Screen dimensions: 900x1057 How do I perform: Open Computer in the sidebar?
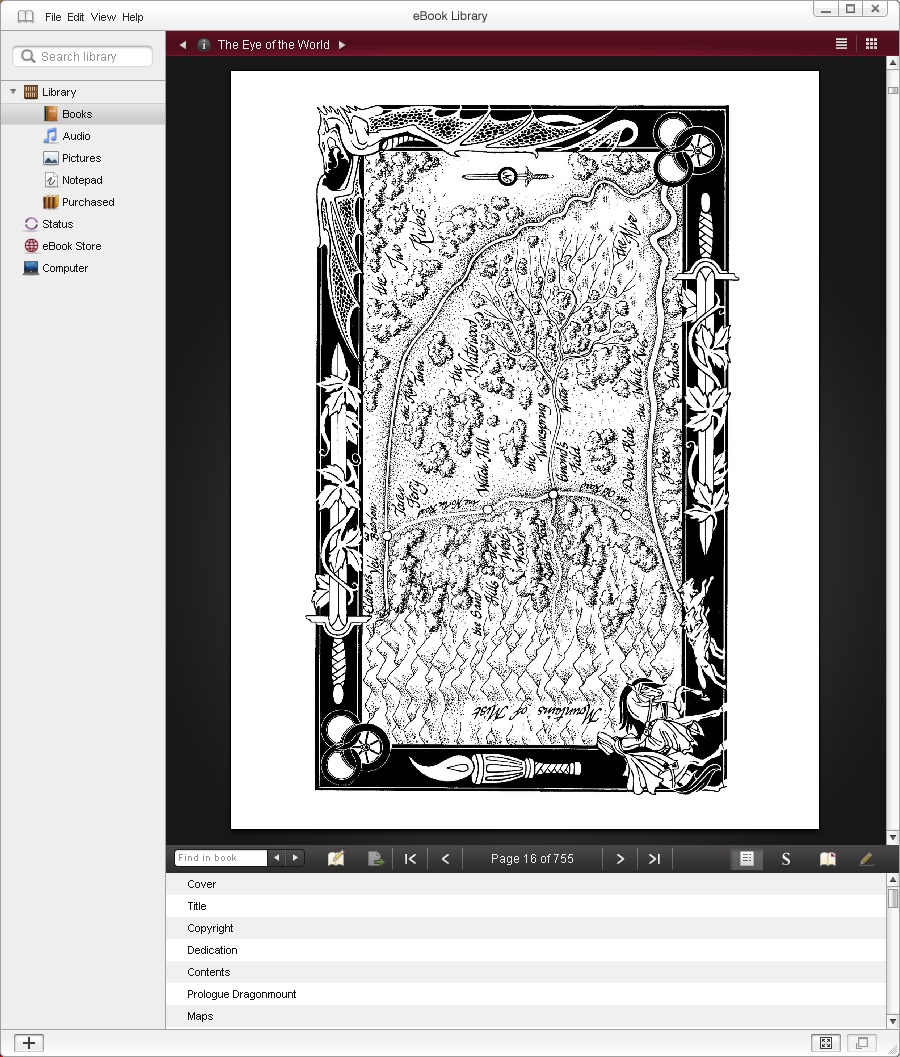pos(65,268)
